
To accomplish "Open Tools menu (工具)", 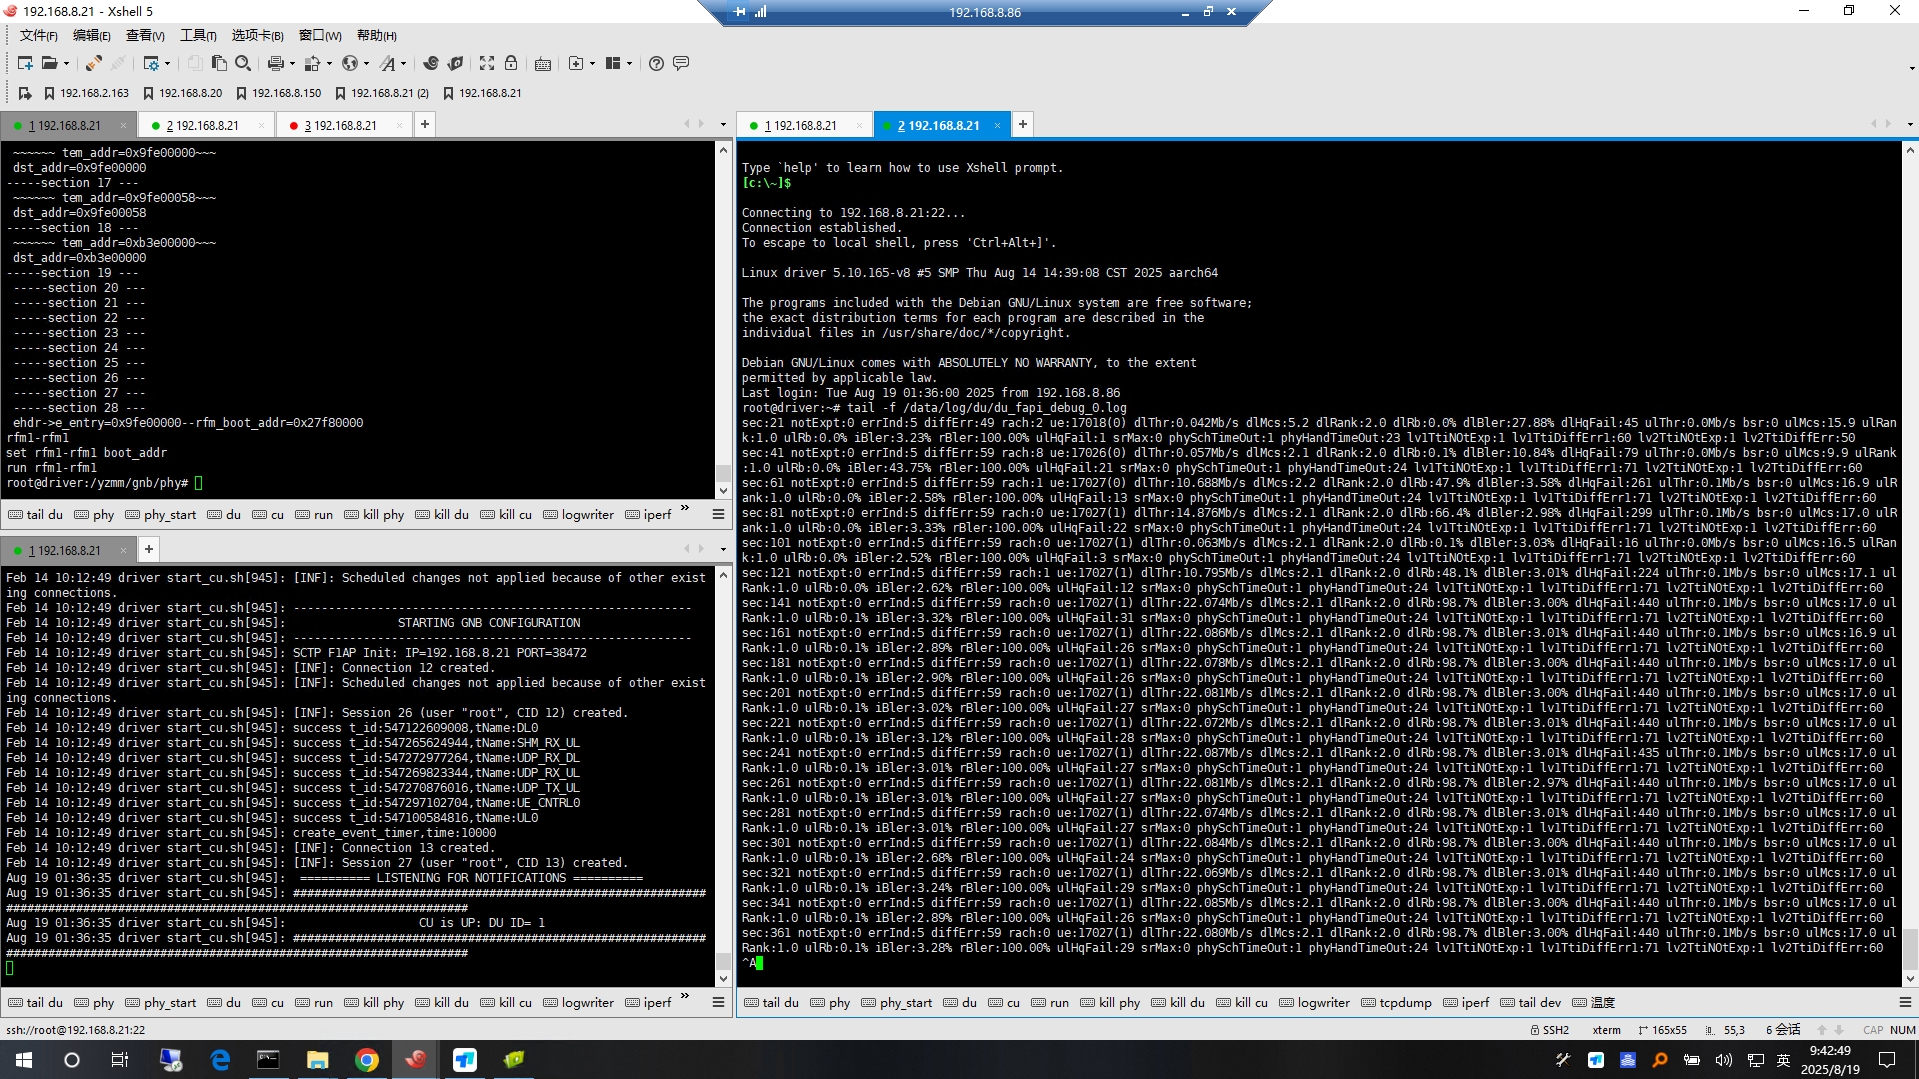I will click(x=198, y=36).
